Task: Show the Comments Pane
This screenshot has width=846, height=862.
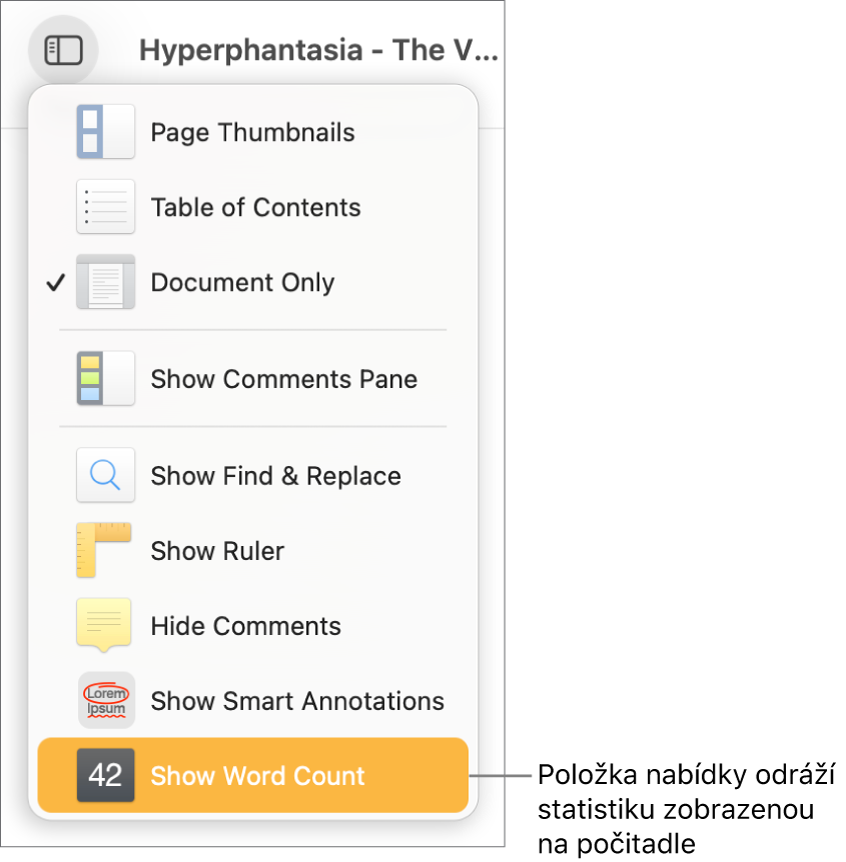Action: pyautogui.click(x=284, y=379)
